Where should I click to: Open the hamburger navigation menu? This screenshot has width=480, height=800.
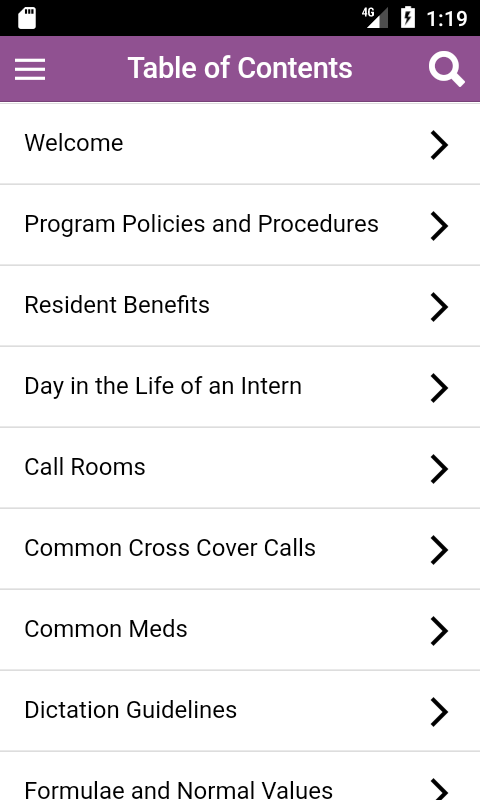pyautogui.click(x=30, y=69)
